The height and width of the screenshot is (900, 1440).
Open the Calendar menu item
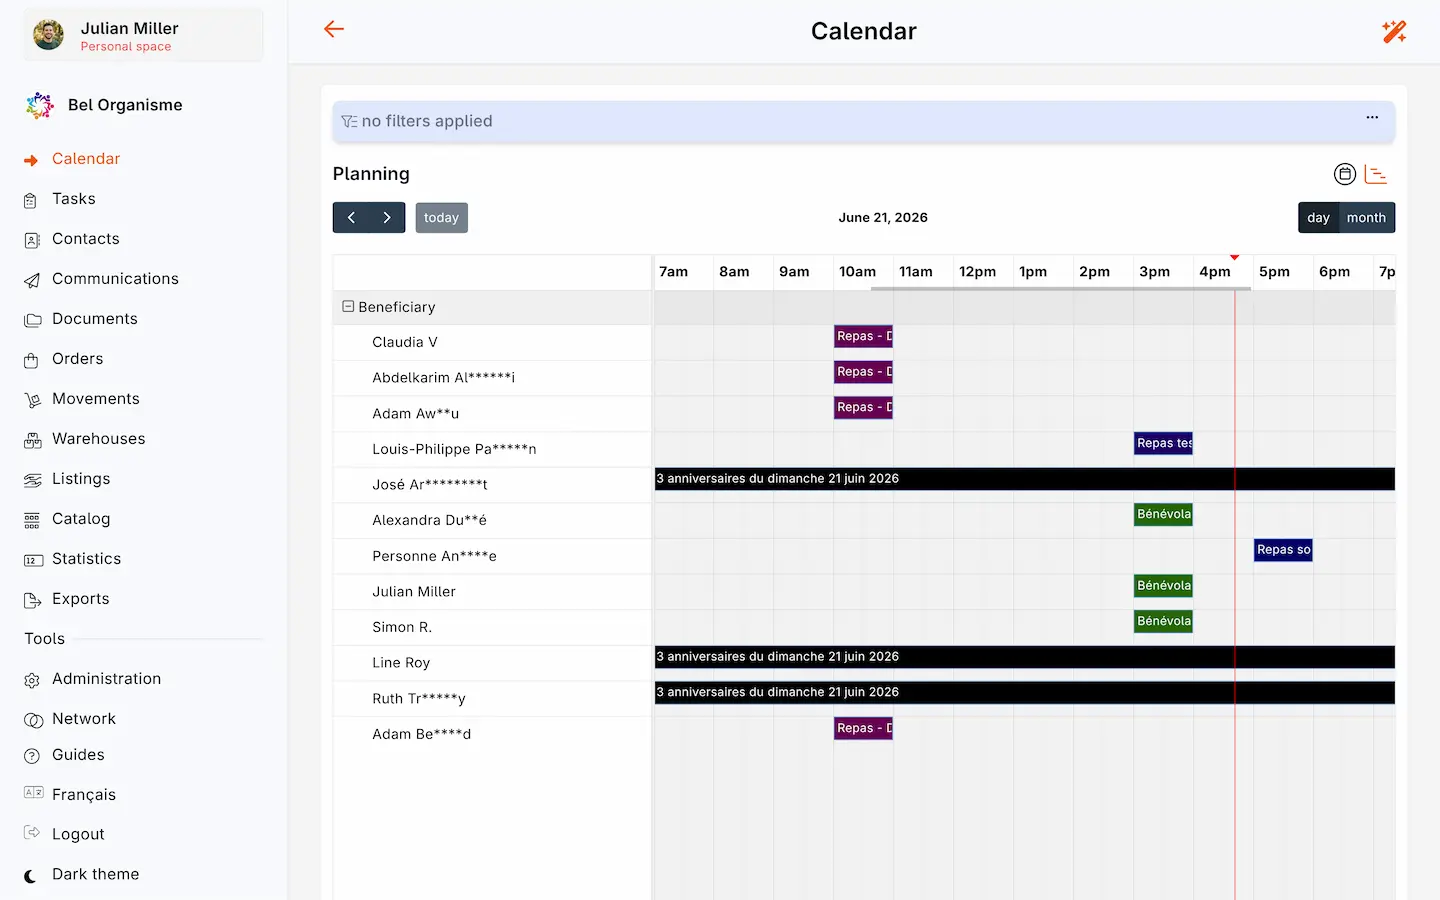tap(86, 159)
